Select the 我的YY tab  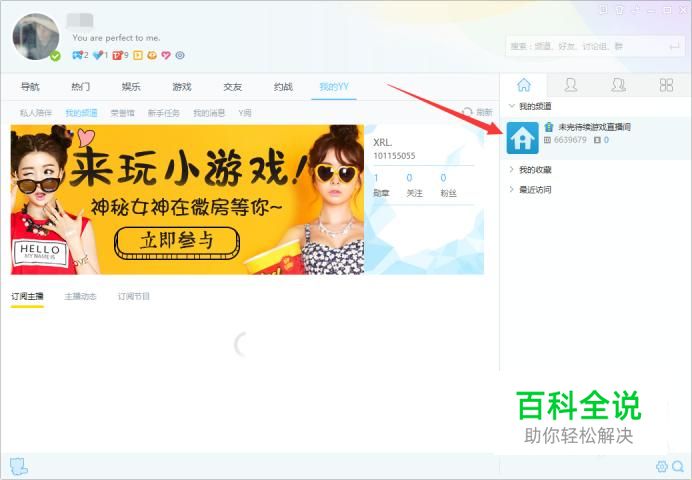[334, 86]
